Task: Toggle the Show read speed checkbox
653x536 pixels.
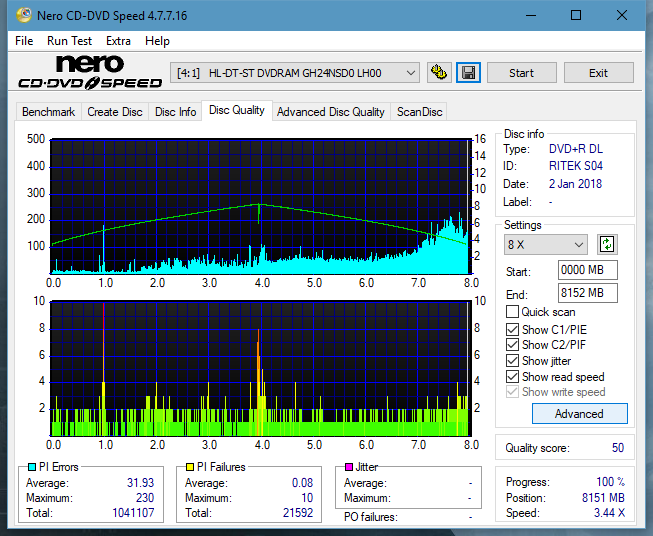Action: (x=512, y=376)
